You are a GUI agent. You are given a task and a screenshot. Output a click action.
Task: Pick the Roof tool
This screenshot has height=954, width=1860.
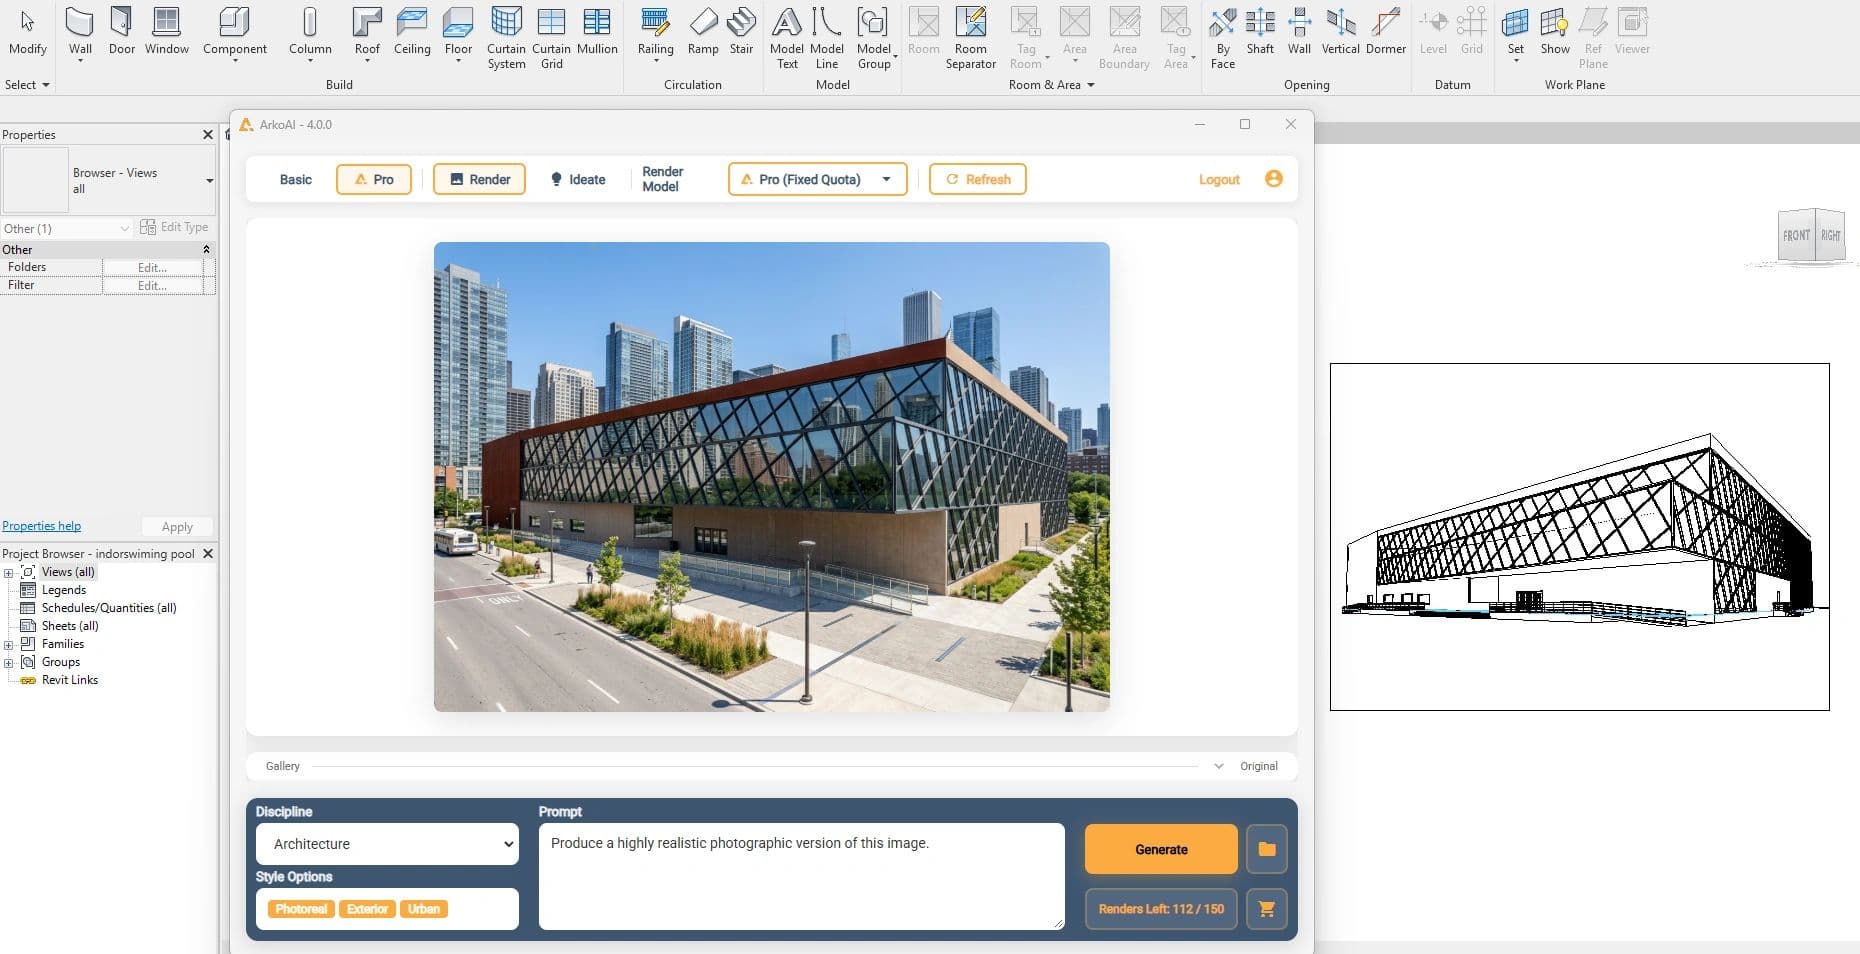point(367,32)
